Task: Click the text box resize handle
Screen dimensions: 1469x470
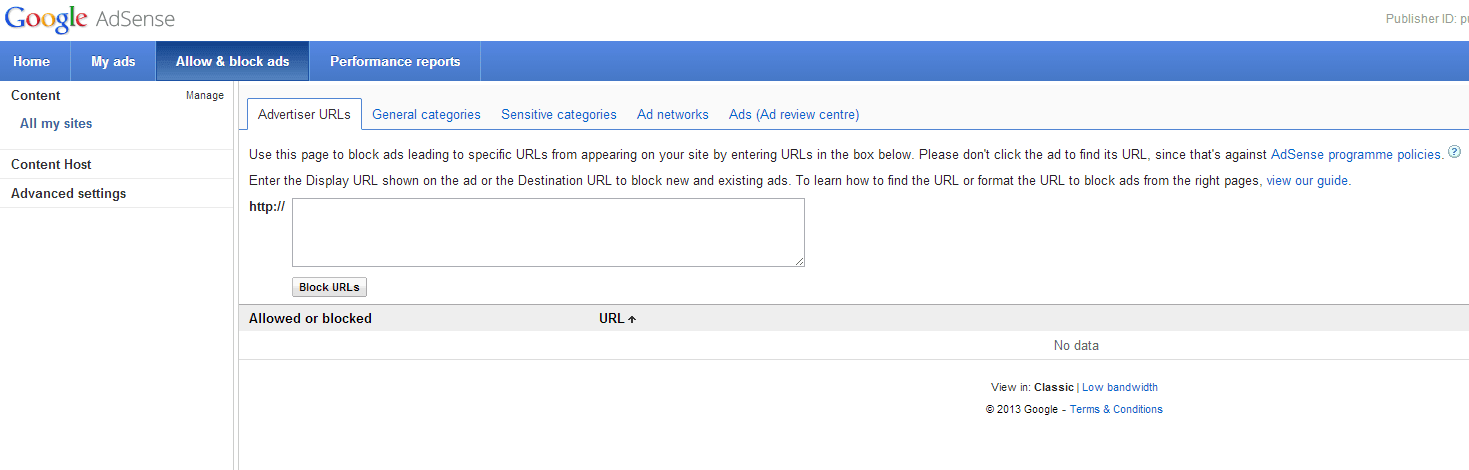Action: (x=799, y=261)
